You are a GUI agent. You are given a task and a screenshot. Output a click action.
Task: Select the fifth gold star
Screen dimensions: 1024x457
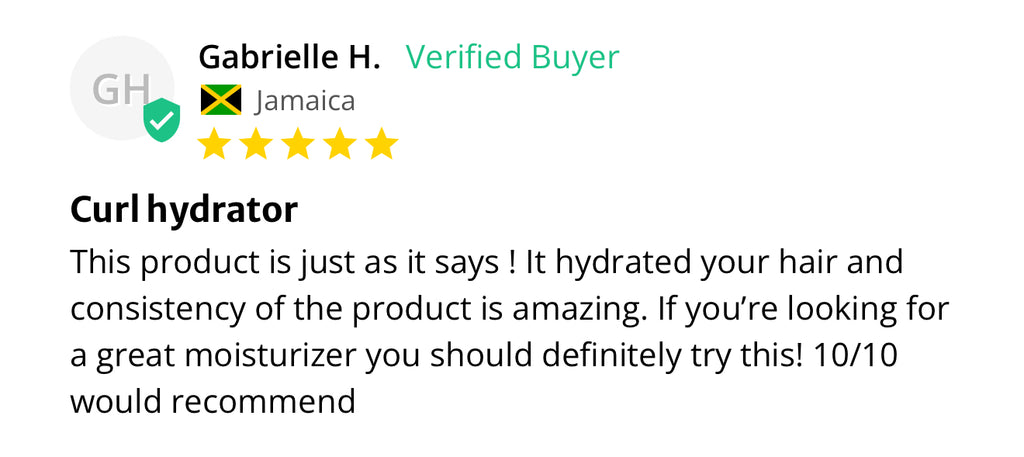pyautogui.click(x=382, y=144)
